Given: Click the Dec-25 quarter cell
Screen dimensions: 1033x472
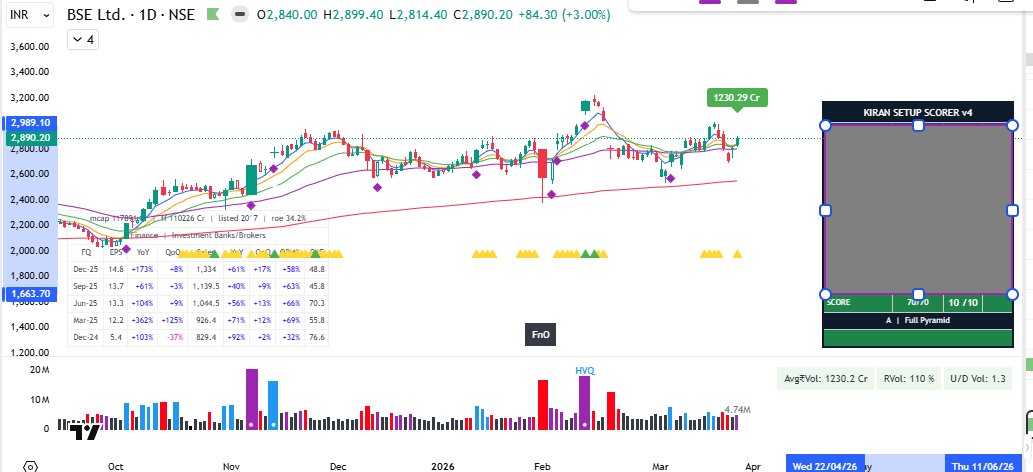Looking at the screenshot, I should (x=86, y=269).
